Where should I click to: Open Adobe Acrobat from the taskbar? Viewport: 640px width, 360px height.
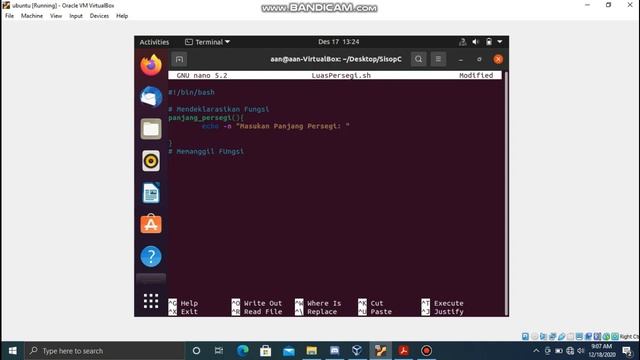[x=404, y=351]
